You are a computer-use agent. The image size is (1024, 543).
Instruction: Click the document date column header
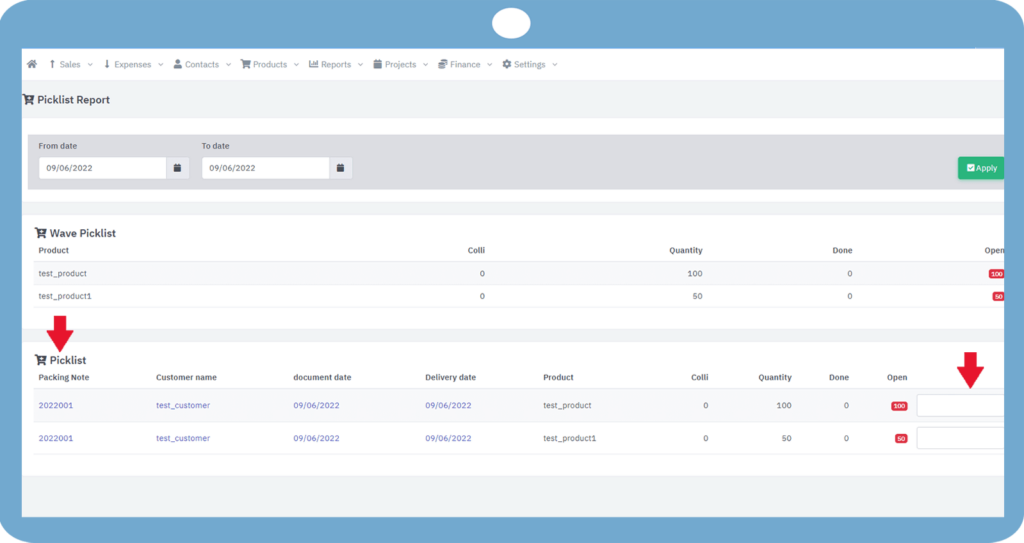pyautogui.click(x=322, y=377)
